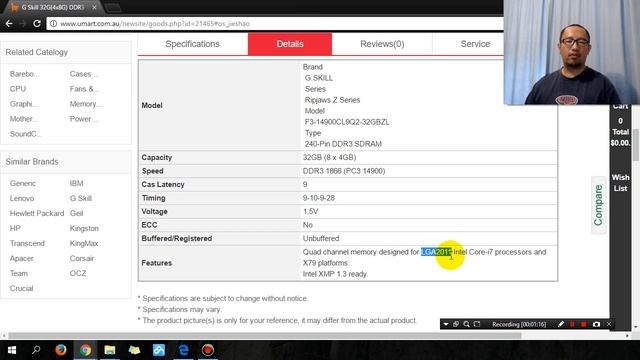This screenshot has height=360, width=640.
Task: Close the recorder toolbar
Action: (609, 324)
